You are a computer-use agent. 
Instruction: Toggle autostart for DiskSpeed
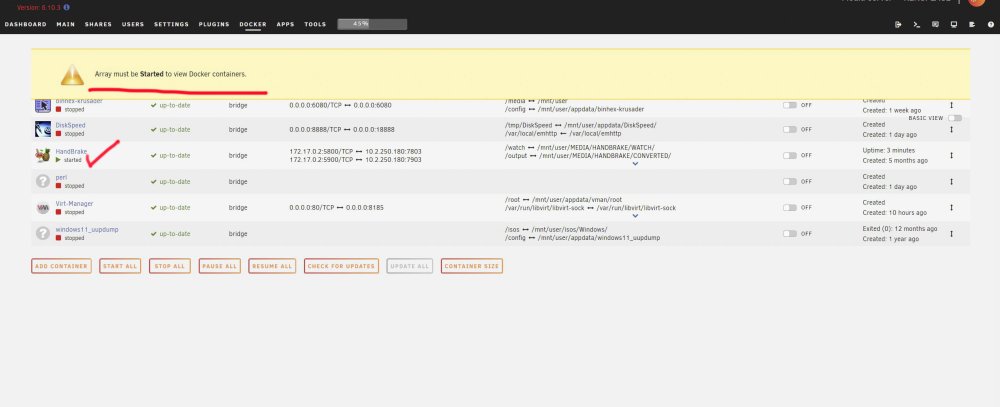click(x=790, y=129)
